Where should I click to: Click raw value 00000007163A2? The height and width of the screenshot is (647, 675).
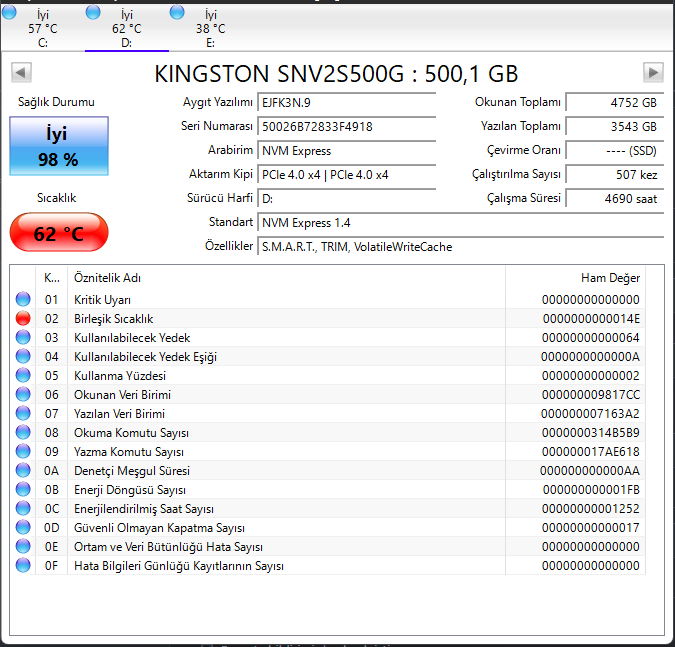click(590, 414)
